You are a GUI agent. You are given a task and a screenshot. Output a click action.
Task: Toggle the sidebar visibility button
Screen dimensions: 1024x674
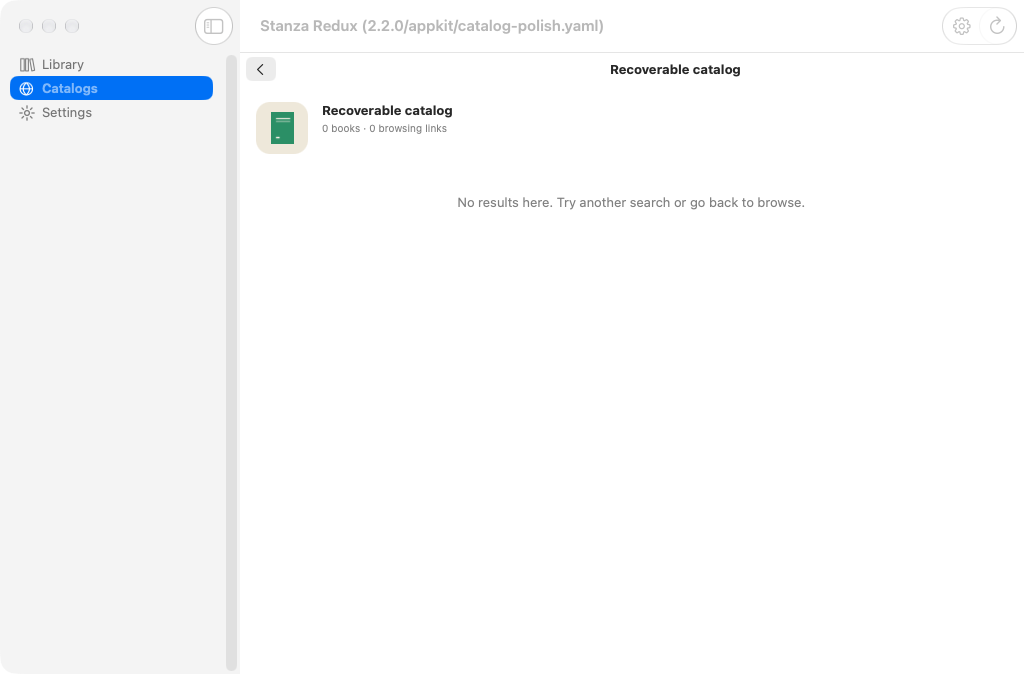pos(214,26)
